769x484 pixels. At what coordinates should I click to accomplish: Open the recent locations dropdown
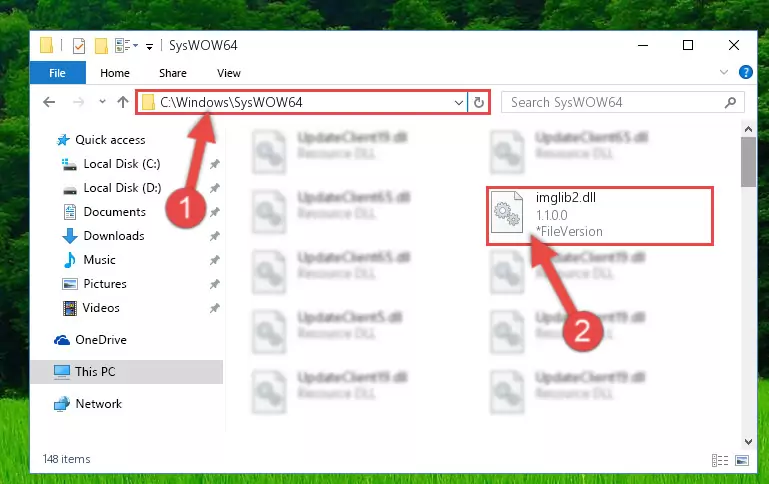(x=102, y=102)
